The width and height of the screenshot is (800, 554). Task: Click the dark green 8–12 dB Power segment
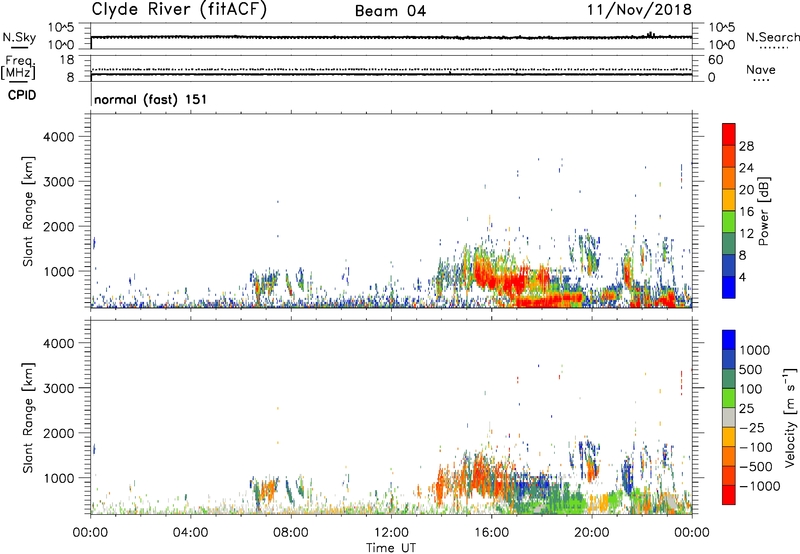[x=729, y=243]
